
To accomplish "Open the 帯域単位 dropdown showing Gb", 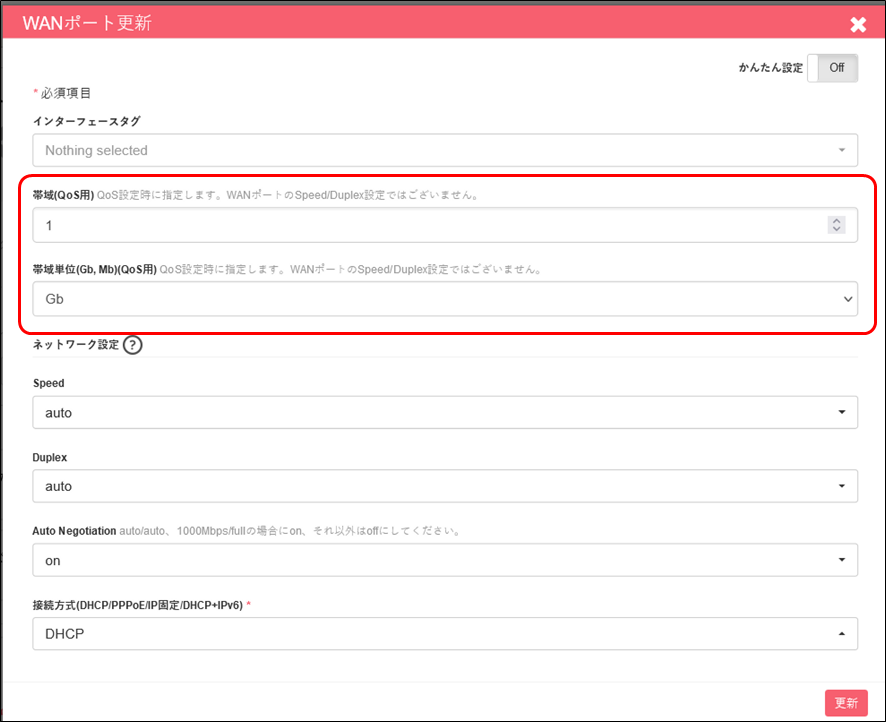I will (445, 299).
